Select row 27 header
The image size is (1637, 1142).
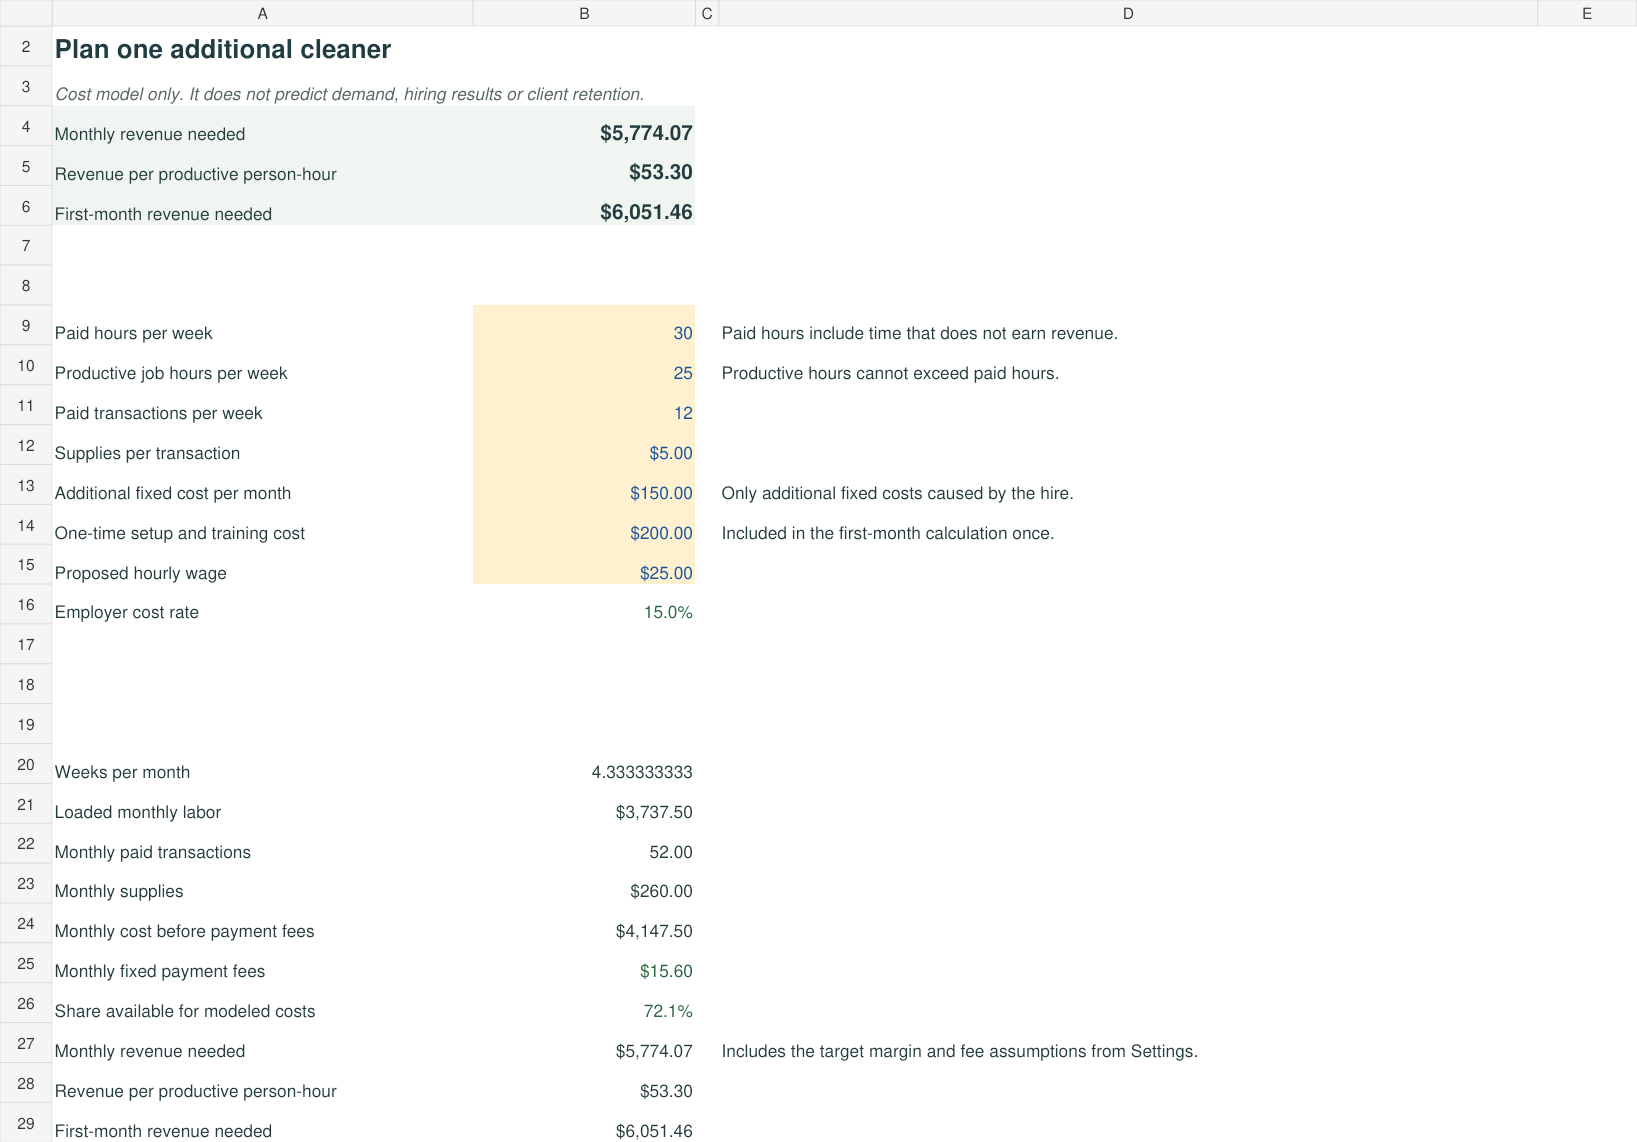(26, 1043)
